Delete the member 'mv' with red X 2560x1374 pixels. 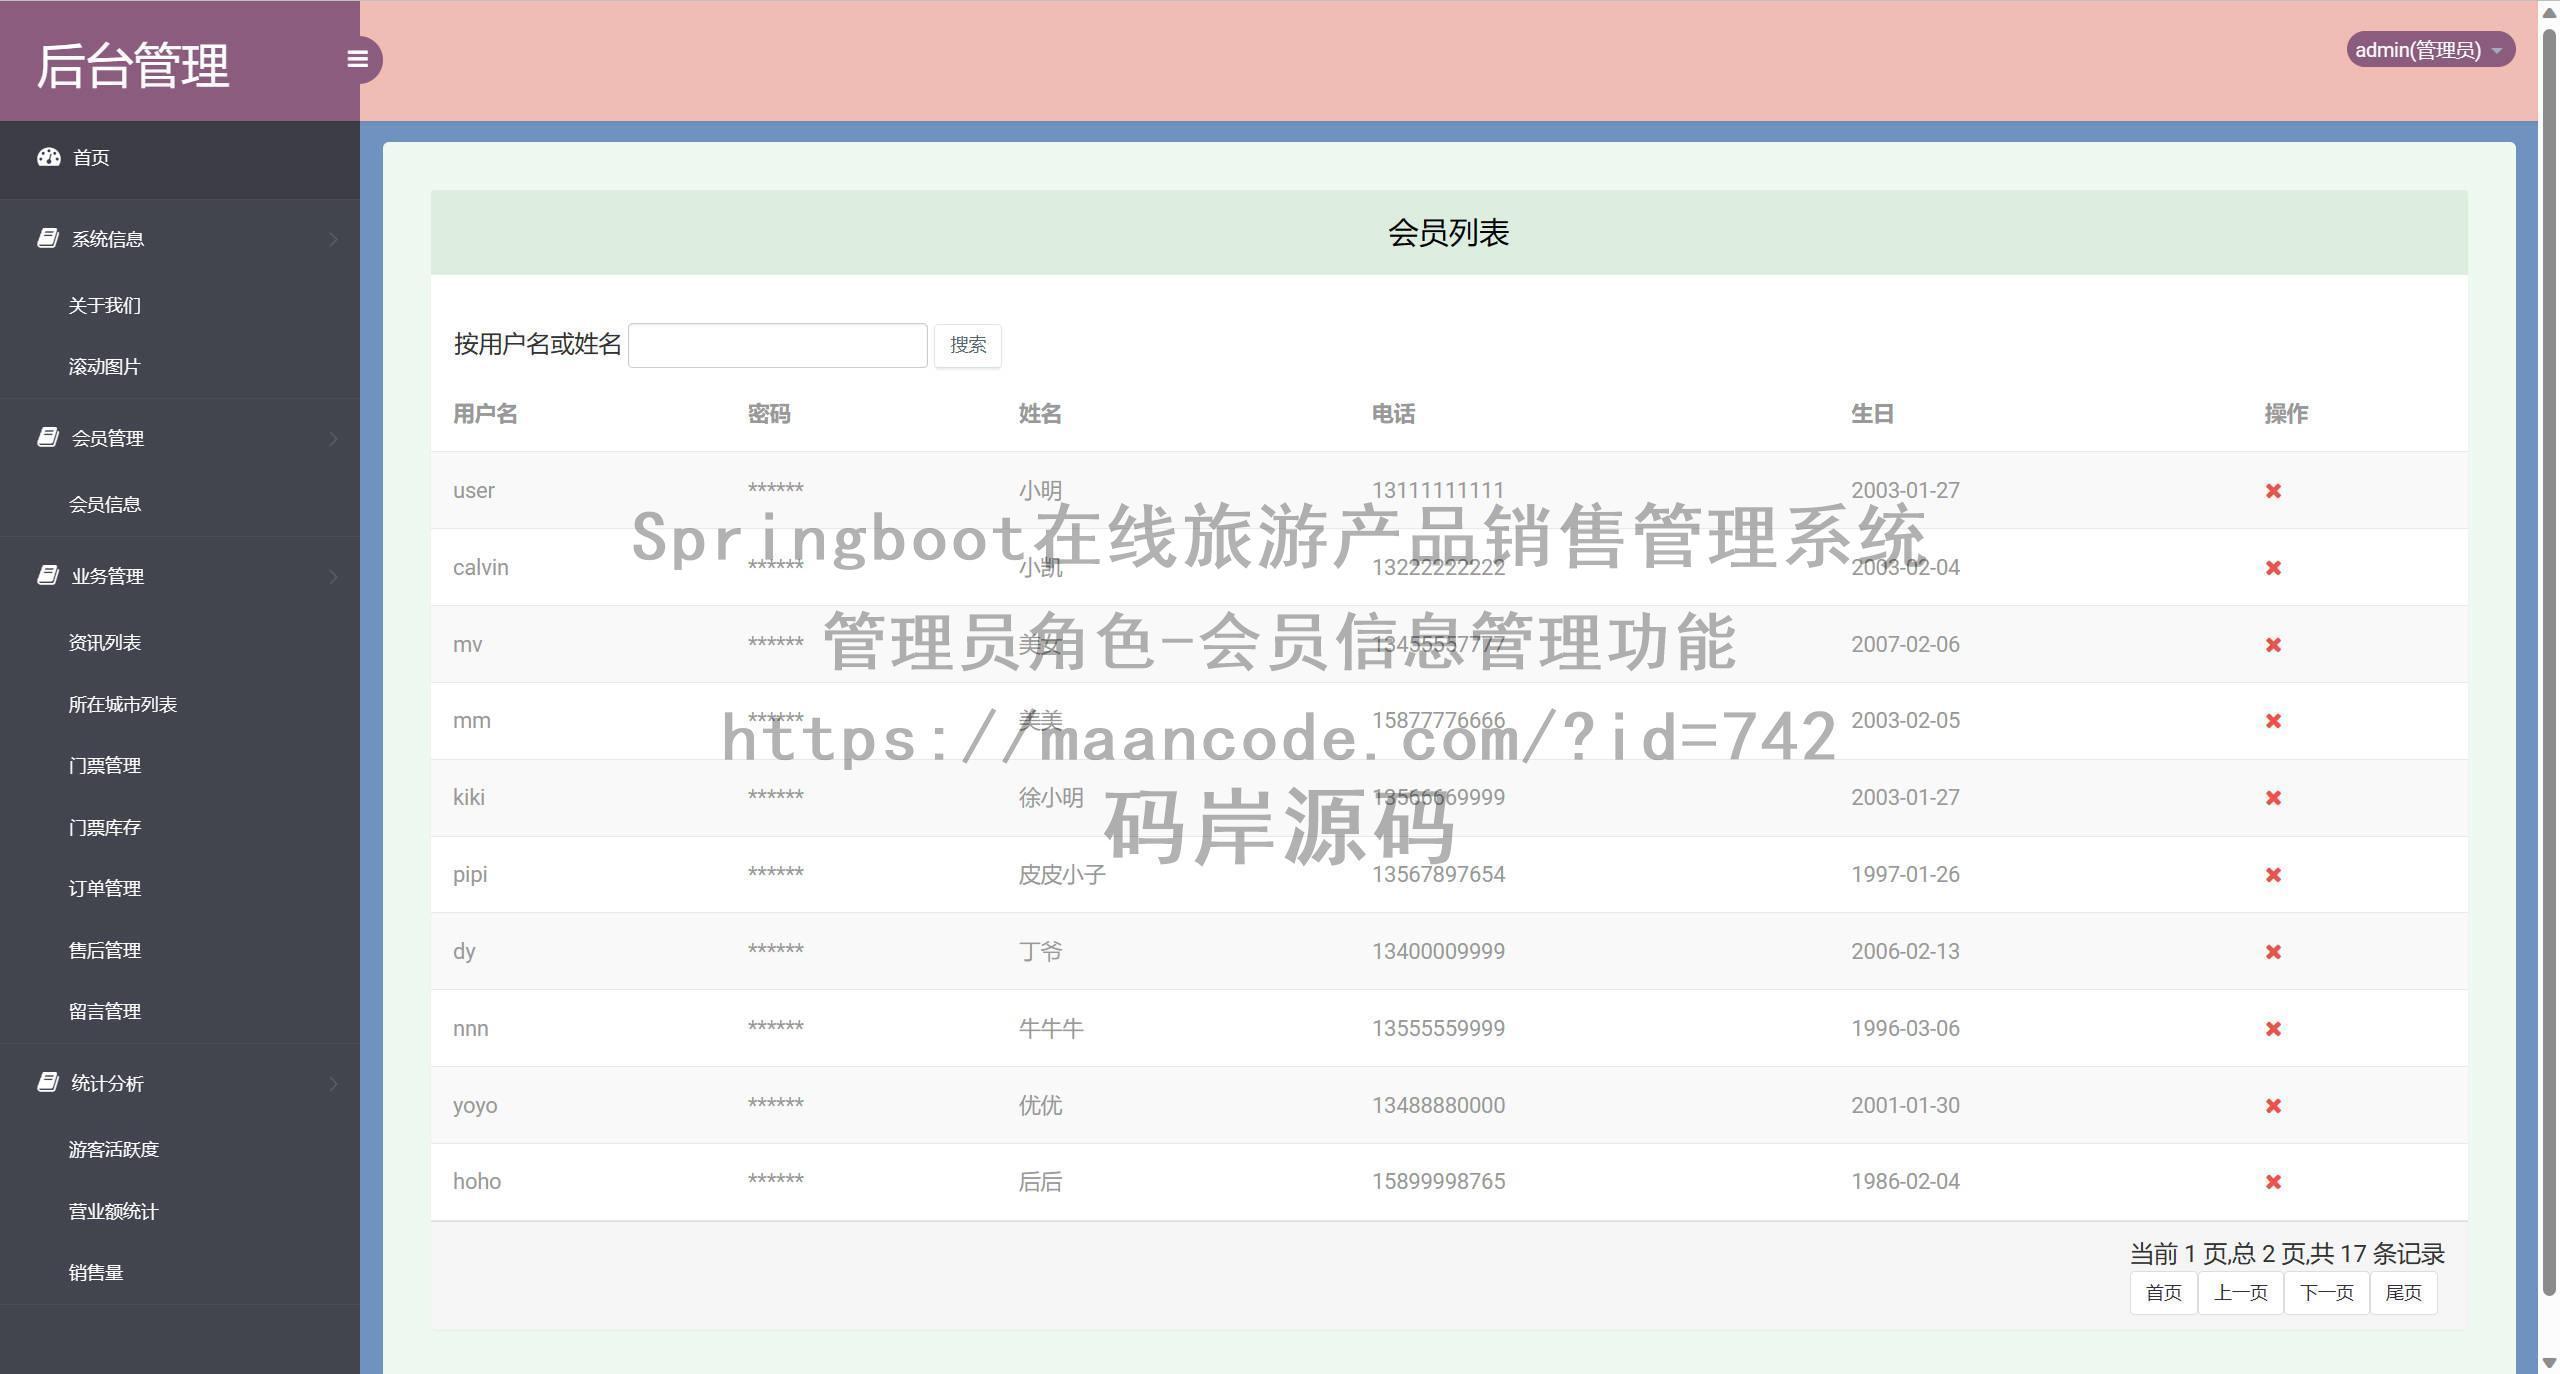click(x=2273, y=645)
